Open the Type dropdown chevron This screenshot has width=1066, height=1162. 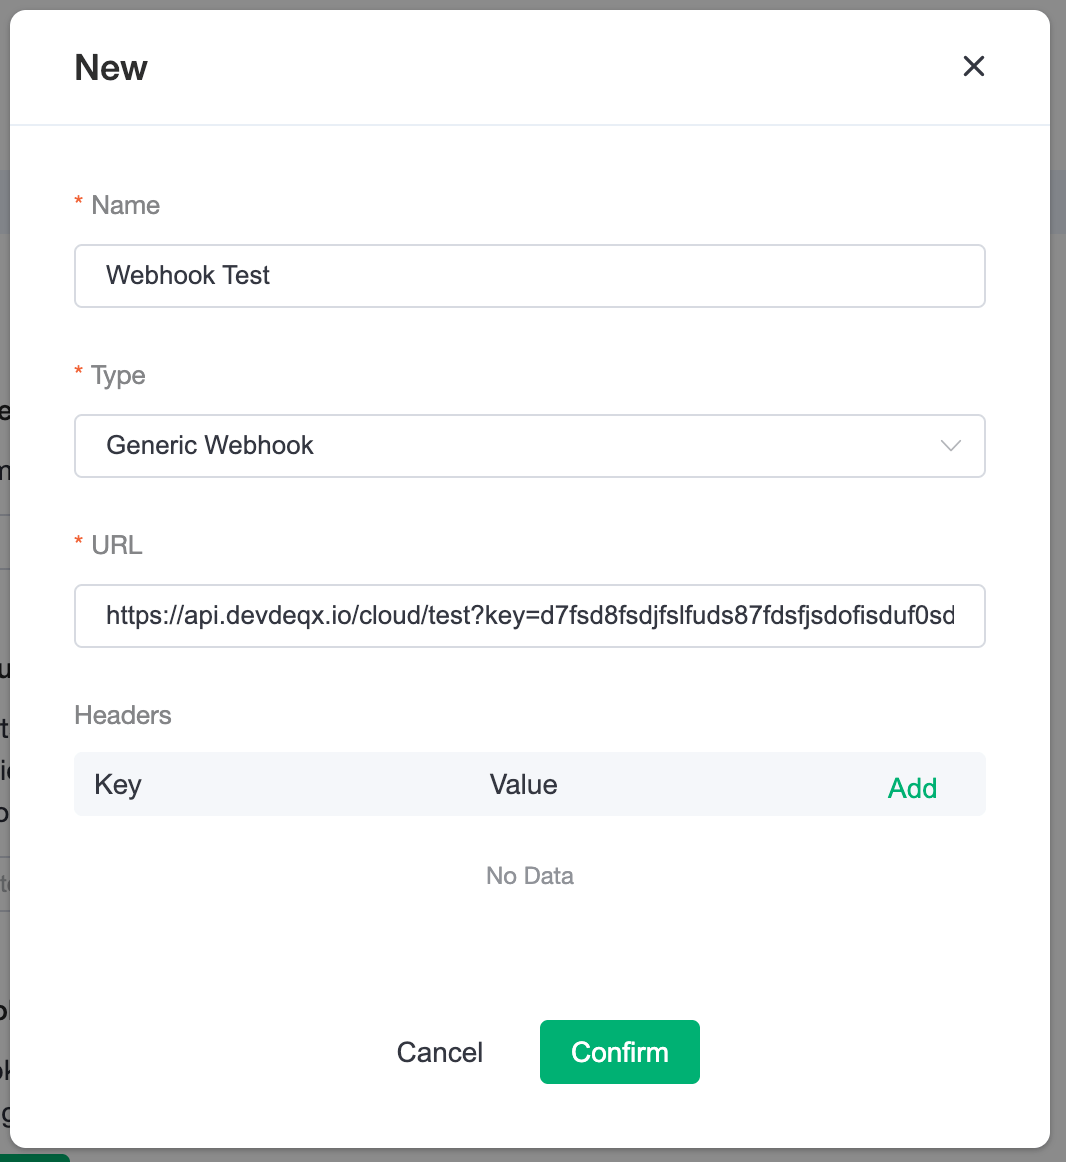tap(950, 446)
